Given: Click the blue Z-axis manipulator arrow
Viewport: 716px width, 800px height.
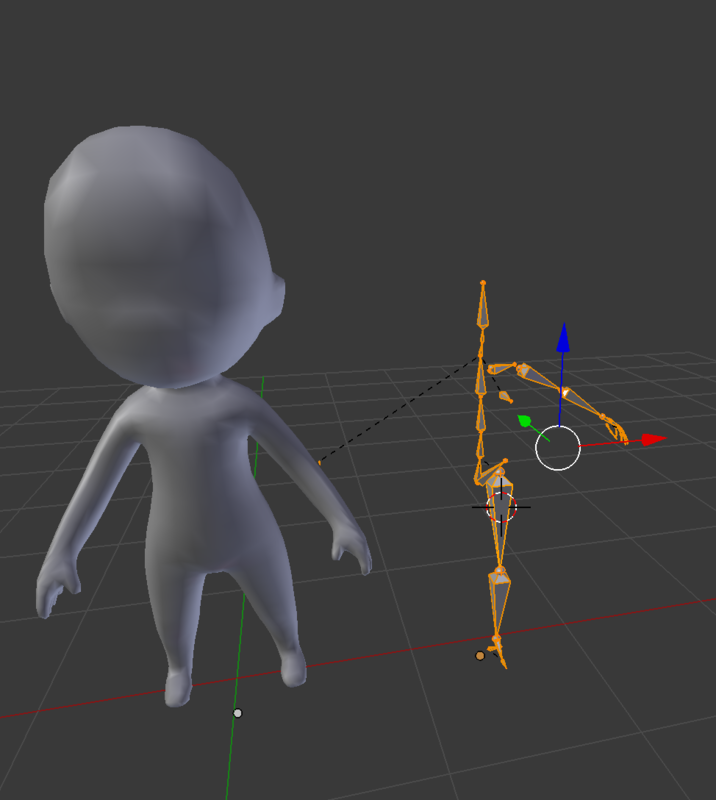Looking at the screenshot, I should (x=563, y=337).
